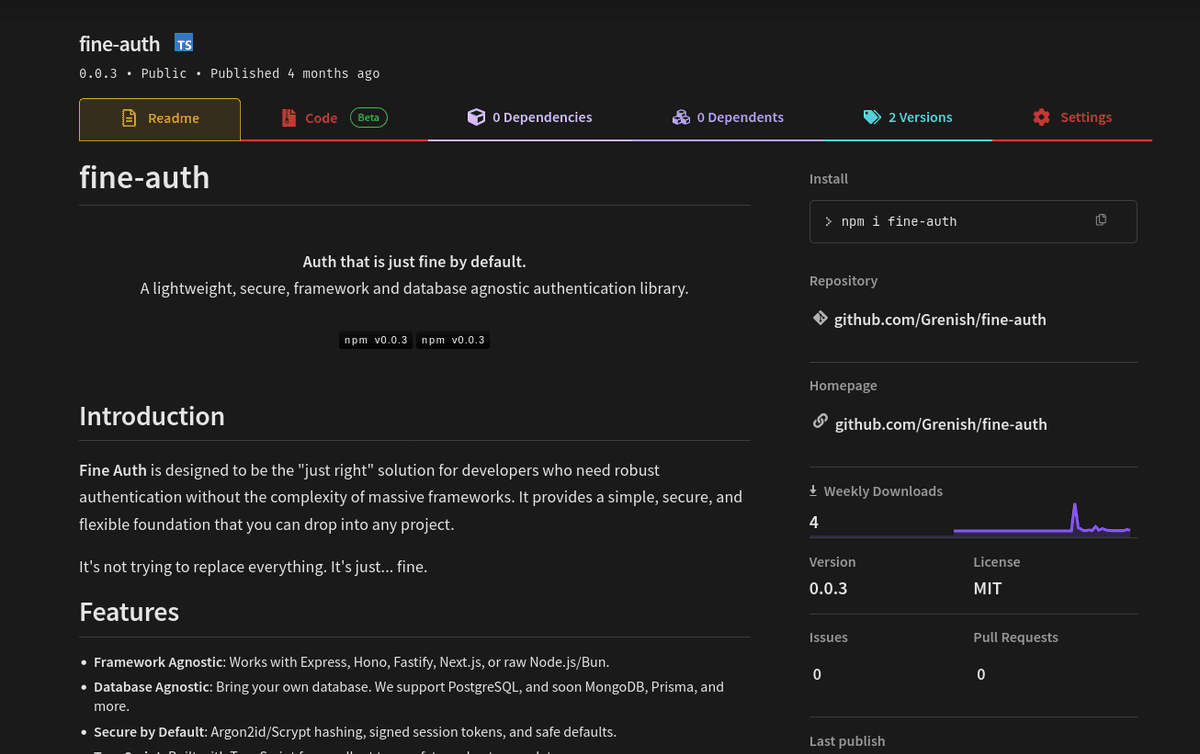
Task: Click the MIT license value
Action: coord(987,588)
